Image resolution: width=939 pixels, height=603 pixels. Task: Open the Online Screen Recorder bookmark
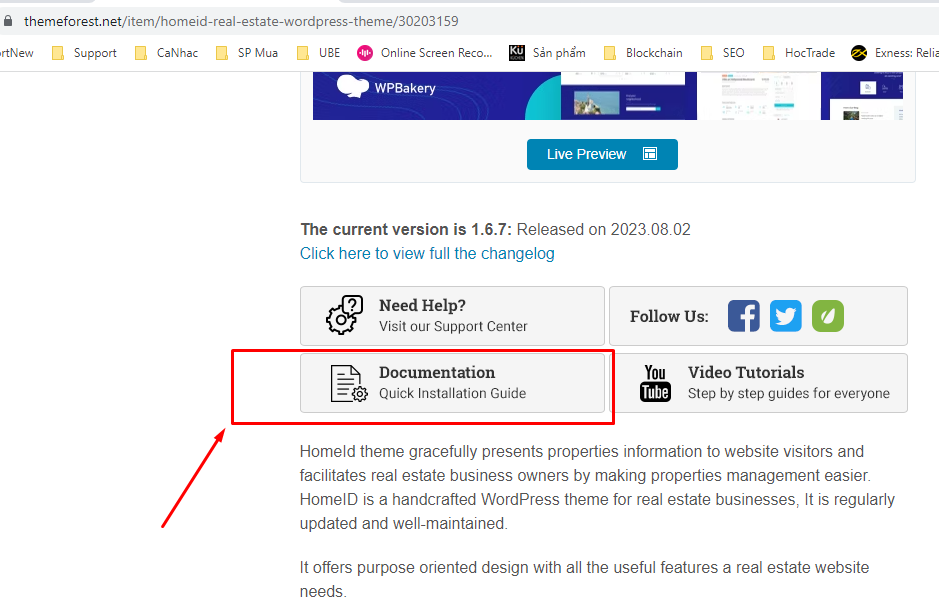pos(424,53)
